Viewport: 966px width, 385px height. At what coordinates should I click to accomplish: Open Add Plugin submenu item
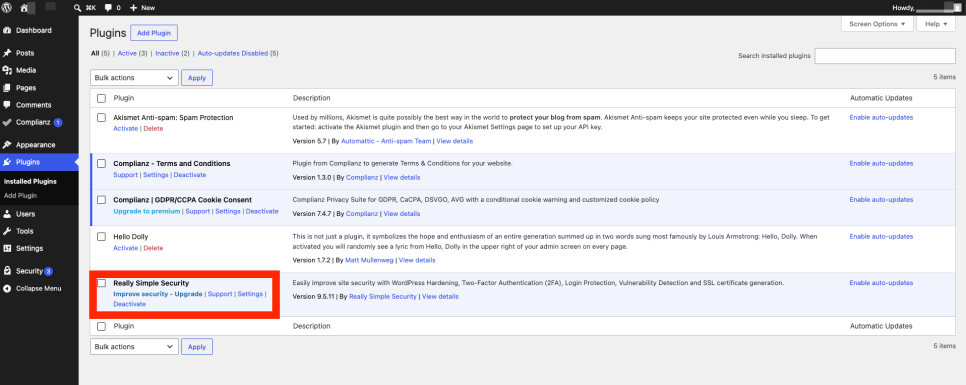(20, 195)
